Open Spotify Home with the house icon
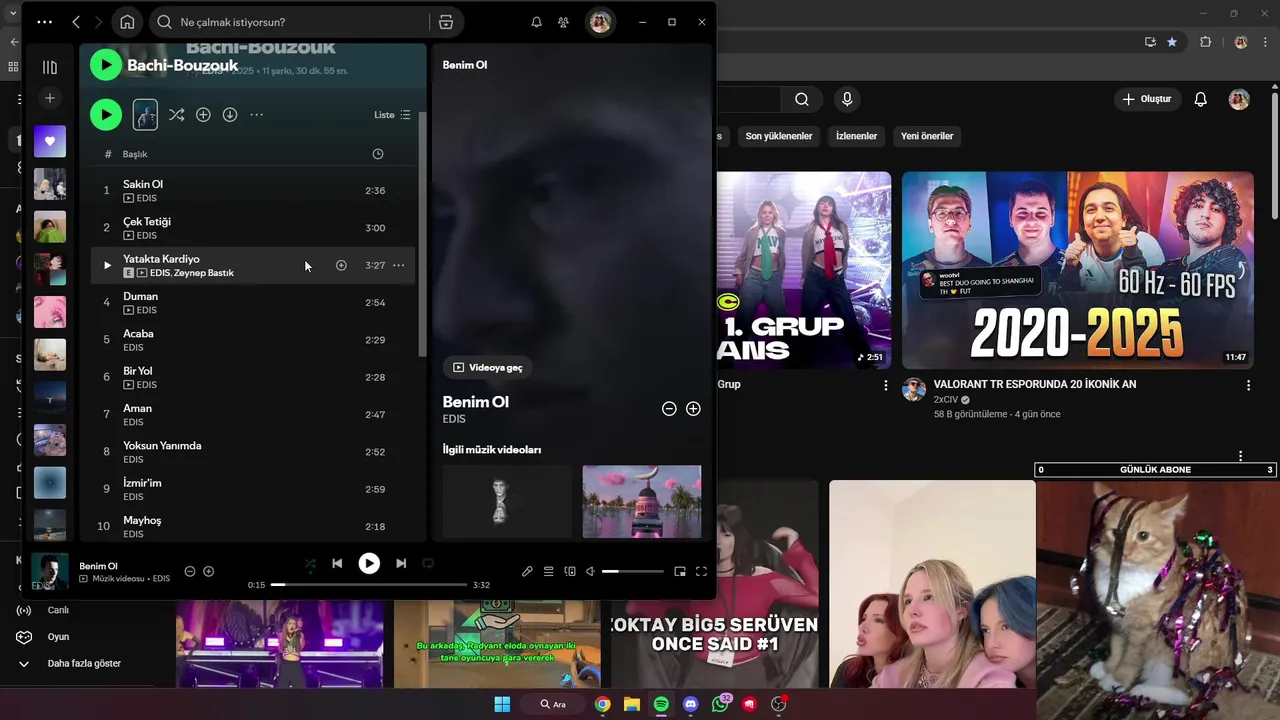Image resolution: width=1280 pixels, height=720 pixels. (x=127, y=22)
